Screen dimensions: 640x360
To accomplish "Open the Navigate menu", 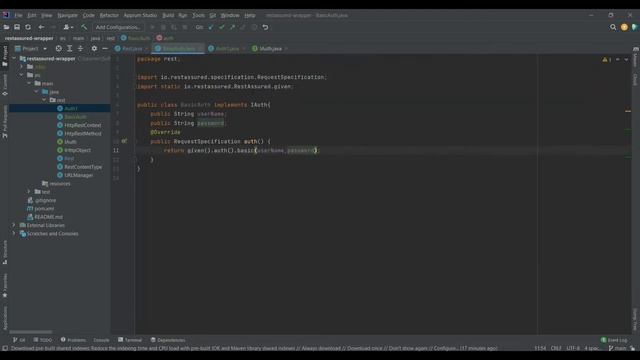I will point(67,15).
